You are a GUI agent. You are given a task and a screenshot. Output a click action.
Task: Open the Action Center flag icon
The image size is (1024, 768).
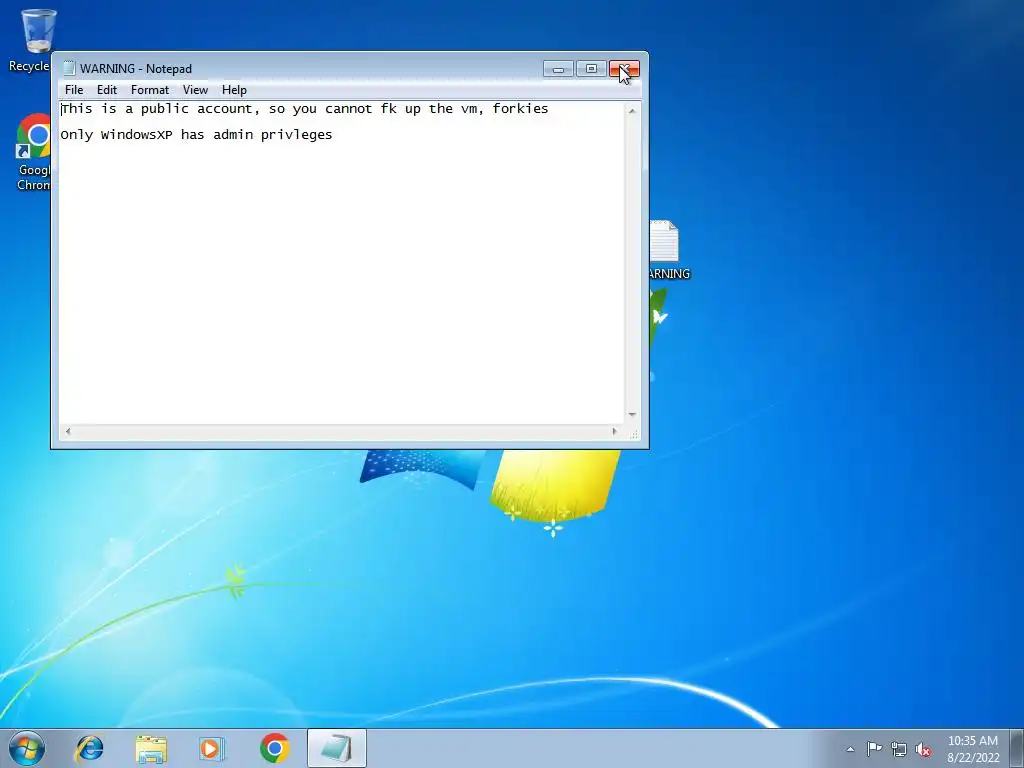[874, 749]
